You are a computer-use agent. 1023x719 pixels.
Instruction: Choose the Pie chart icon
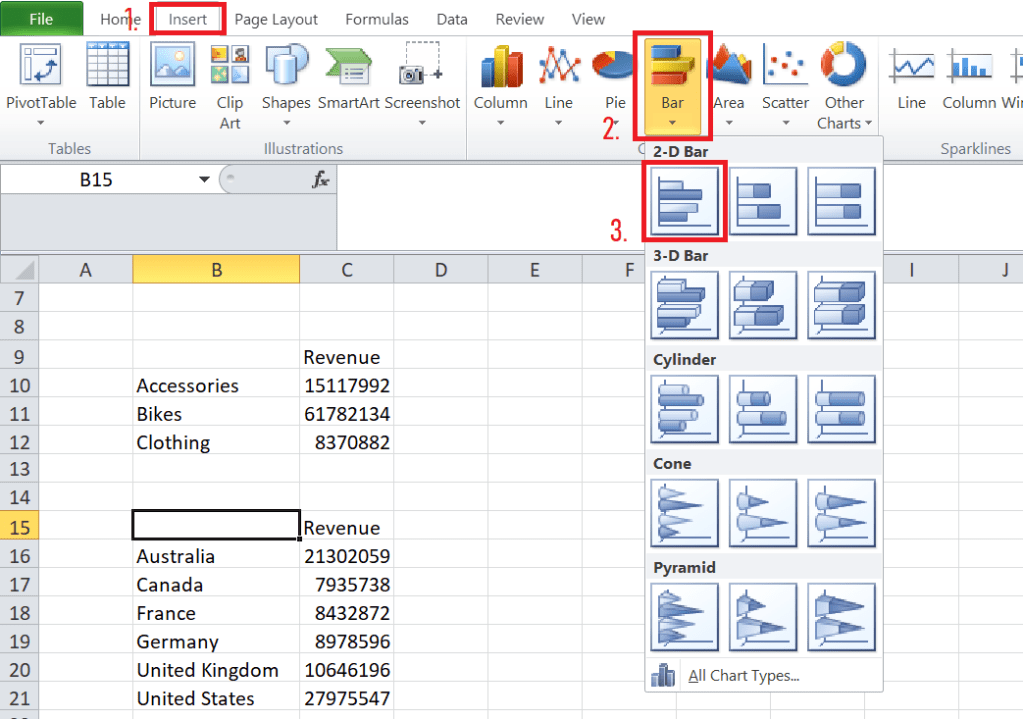614,66
